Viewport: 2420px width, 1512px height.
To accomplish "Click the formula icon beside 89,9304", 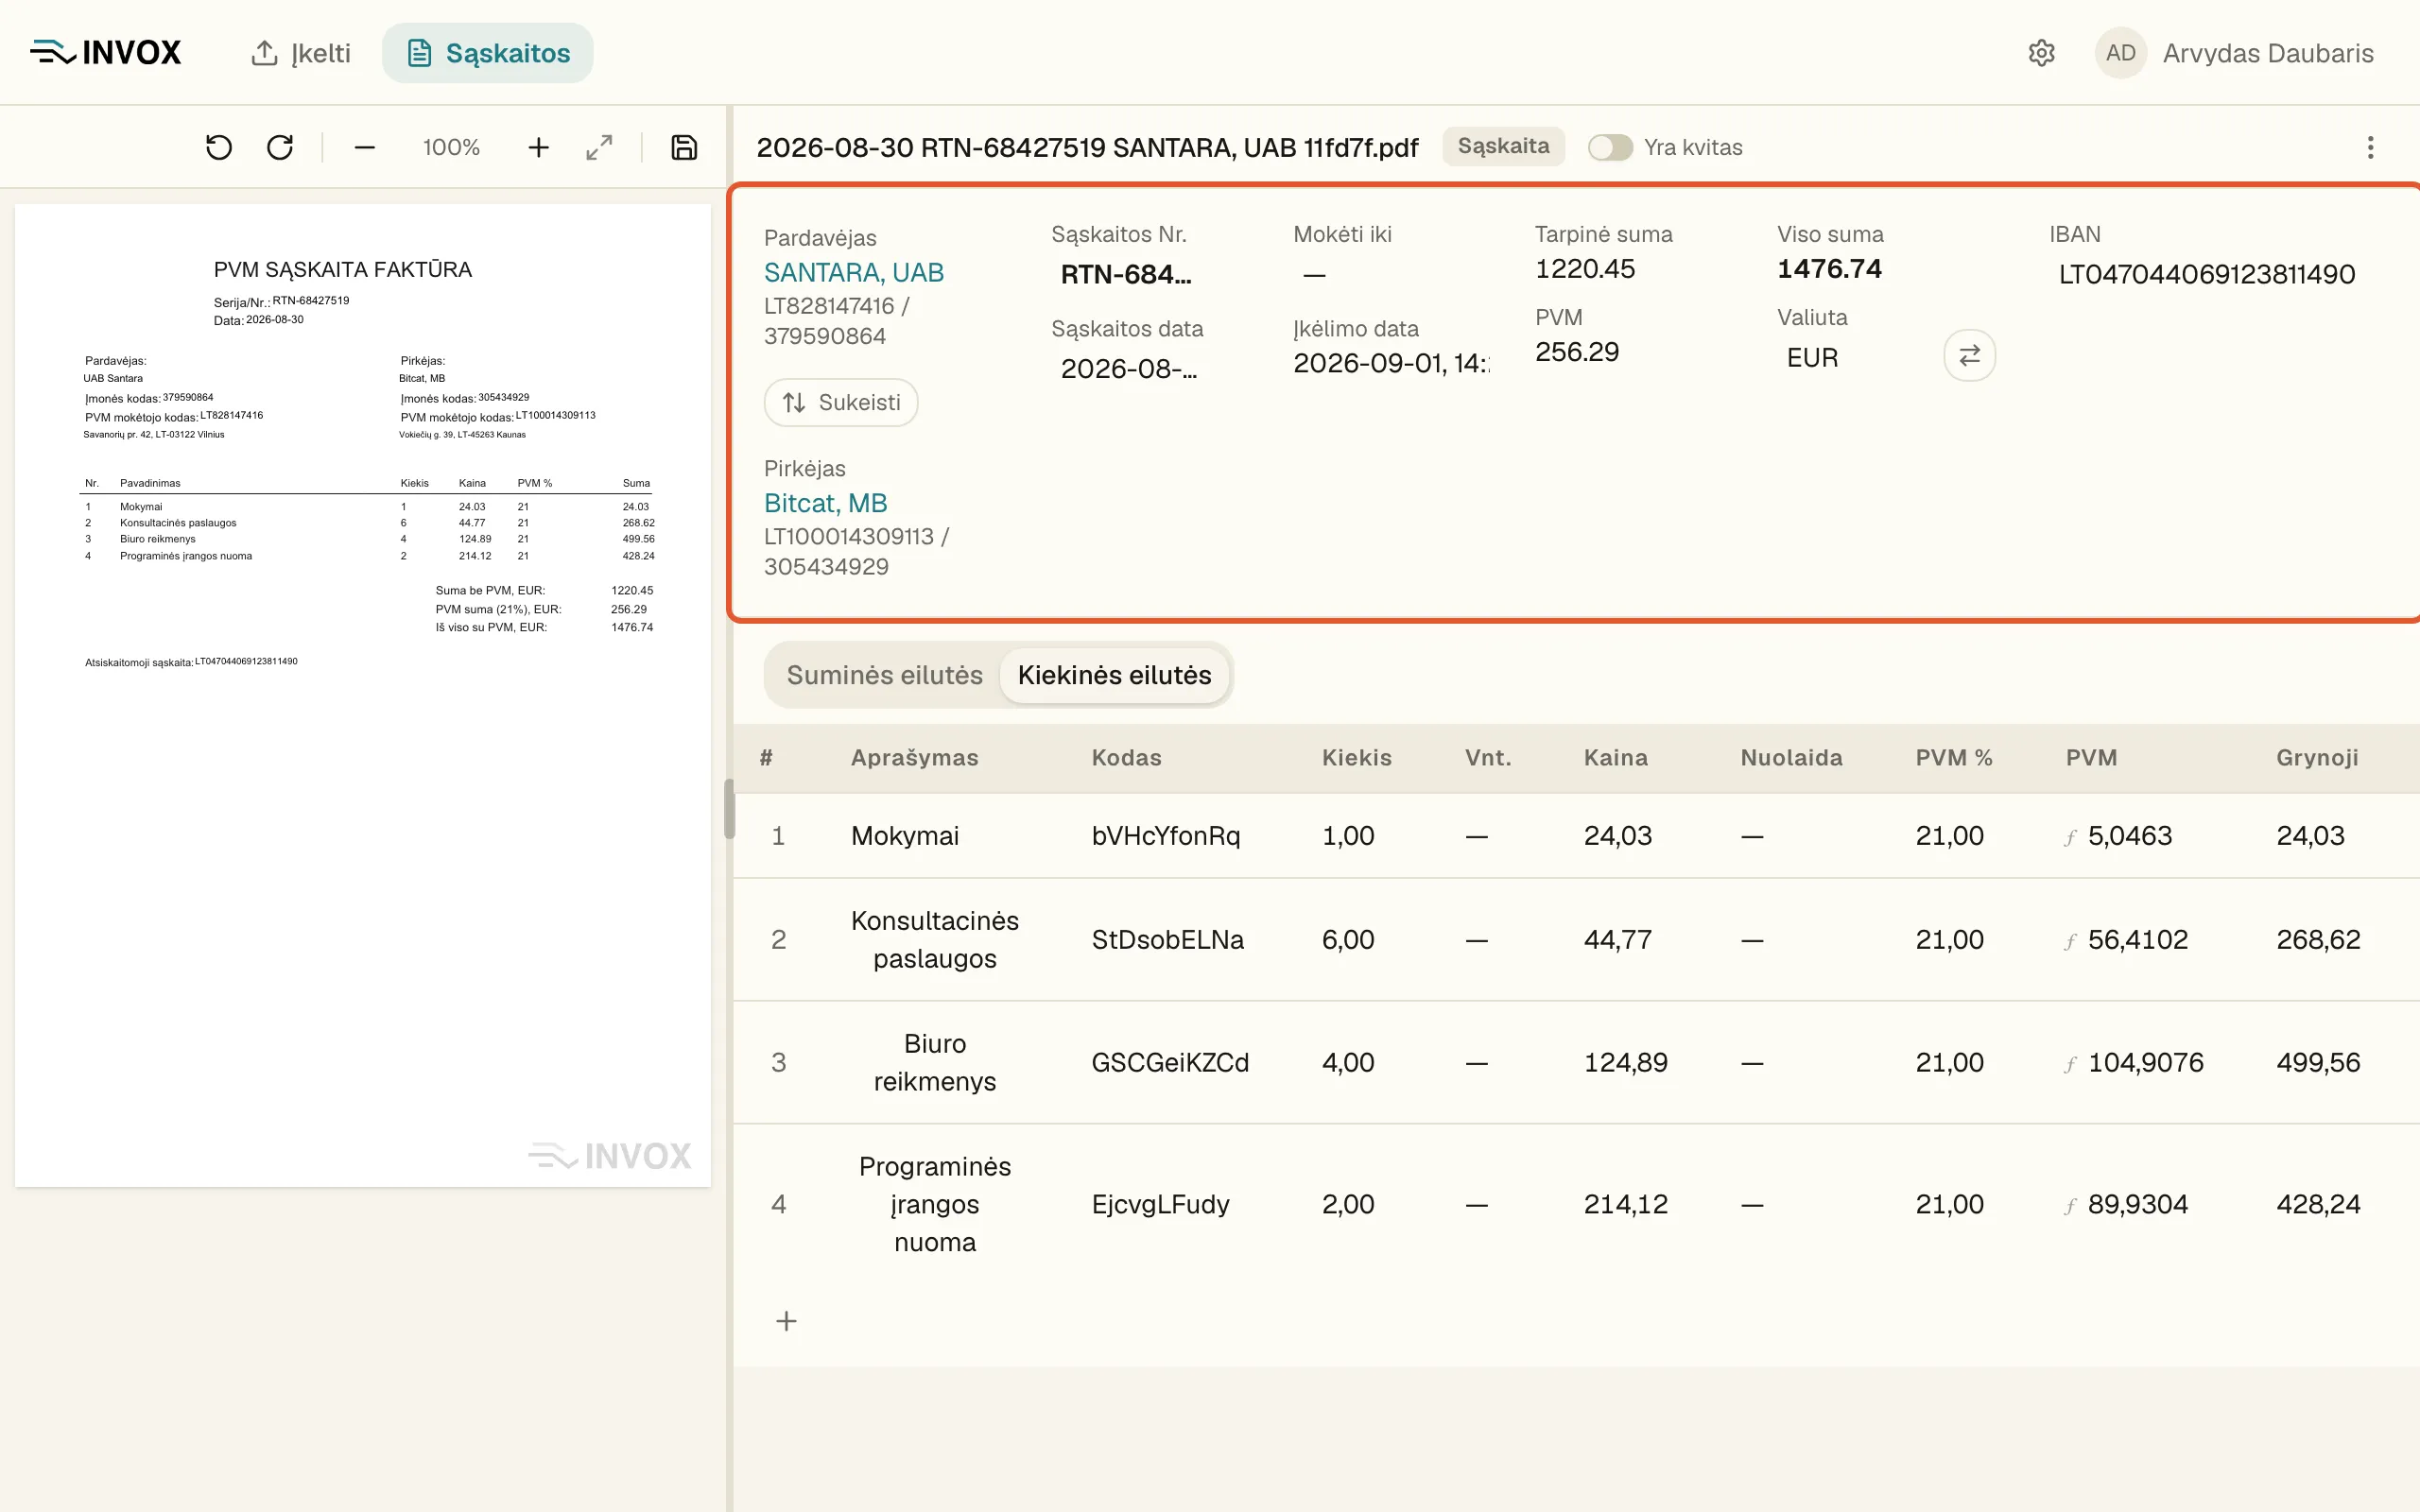I will click(2070, 1206).
